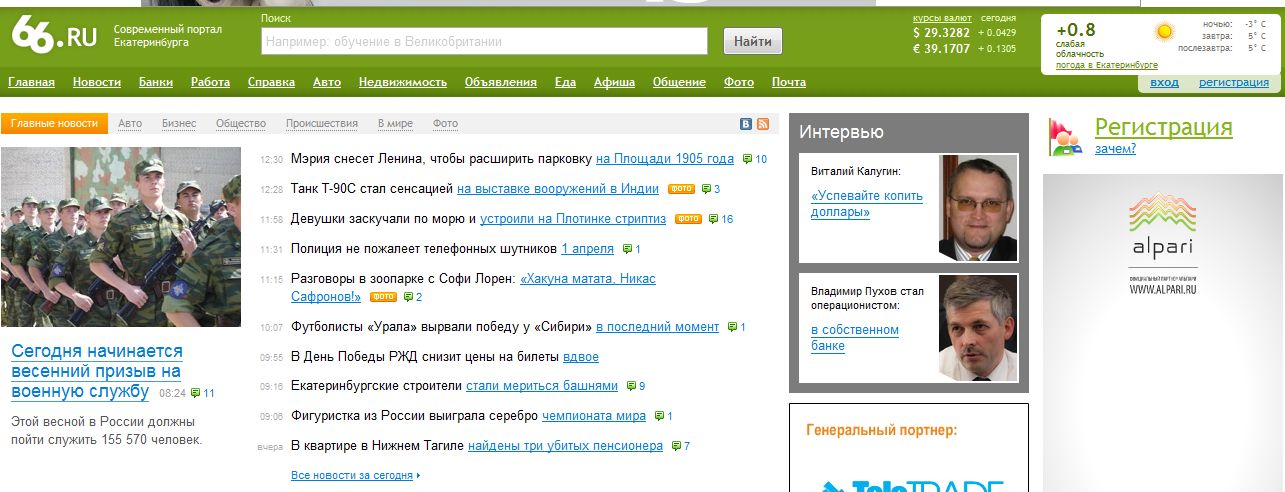
Task: Open the в последний момент news link
Action: pos(658,327)
